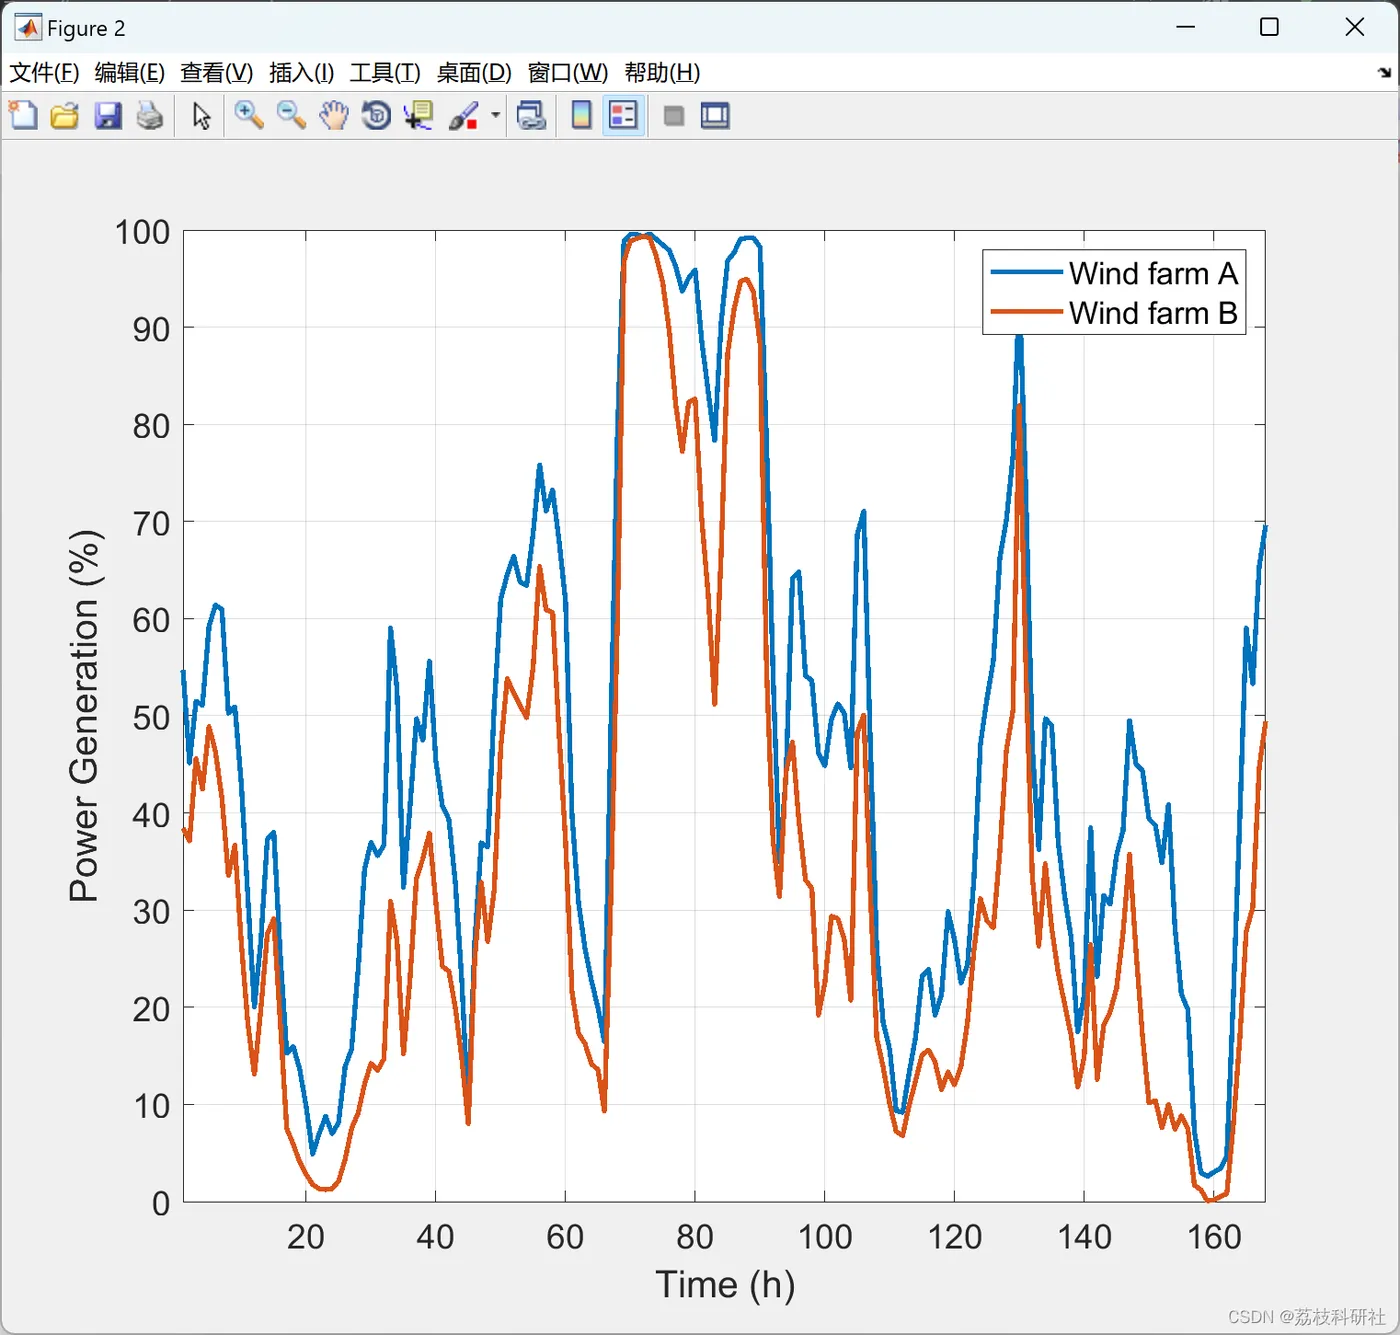
Task: Click the Hide Plot Tools icon
Action: (674, 116)
